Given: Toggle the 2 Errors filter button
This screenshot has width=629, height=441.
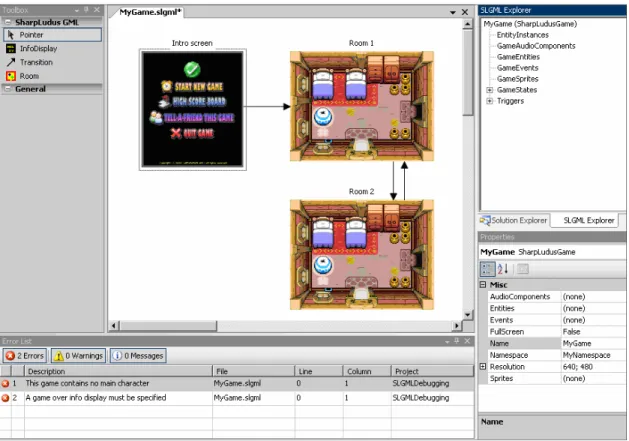Looking at the screenshot, I should 24,356.
